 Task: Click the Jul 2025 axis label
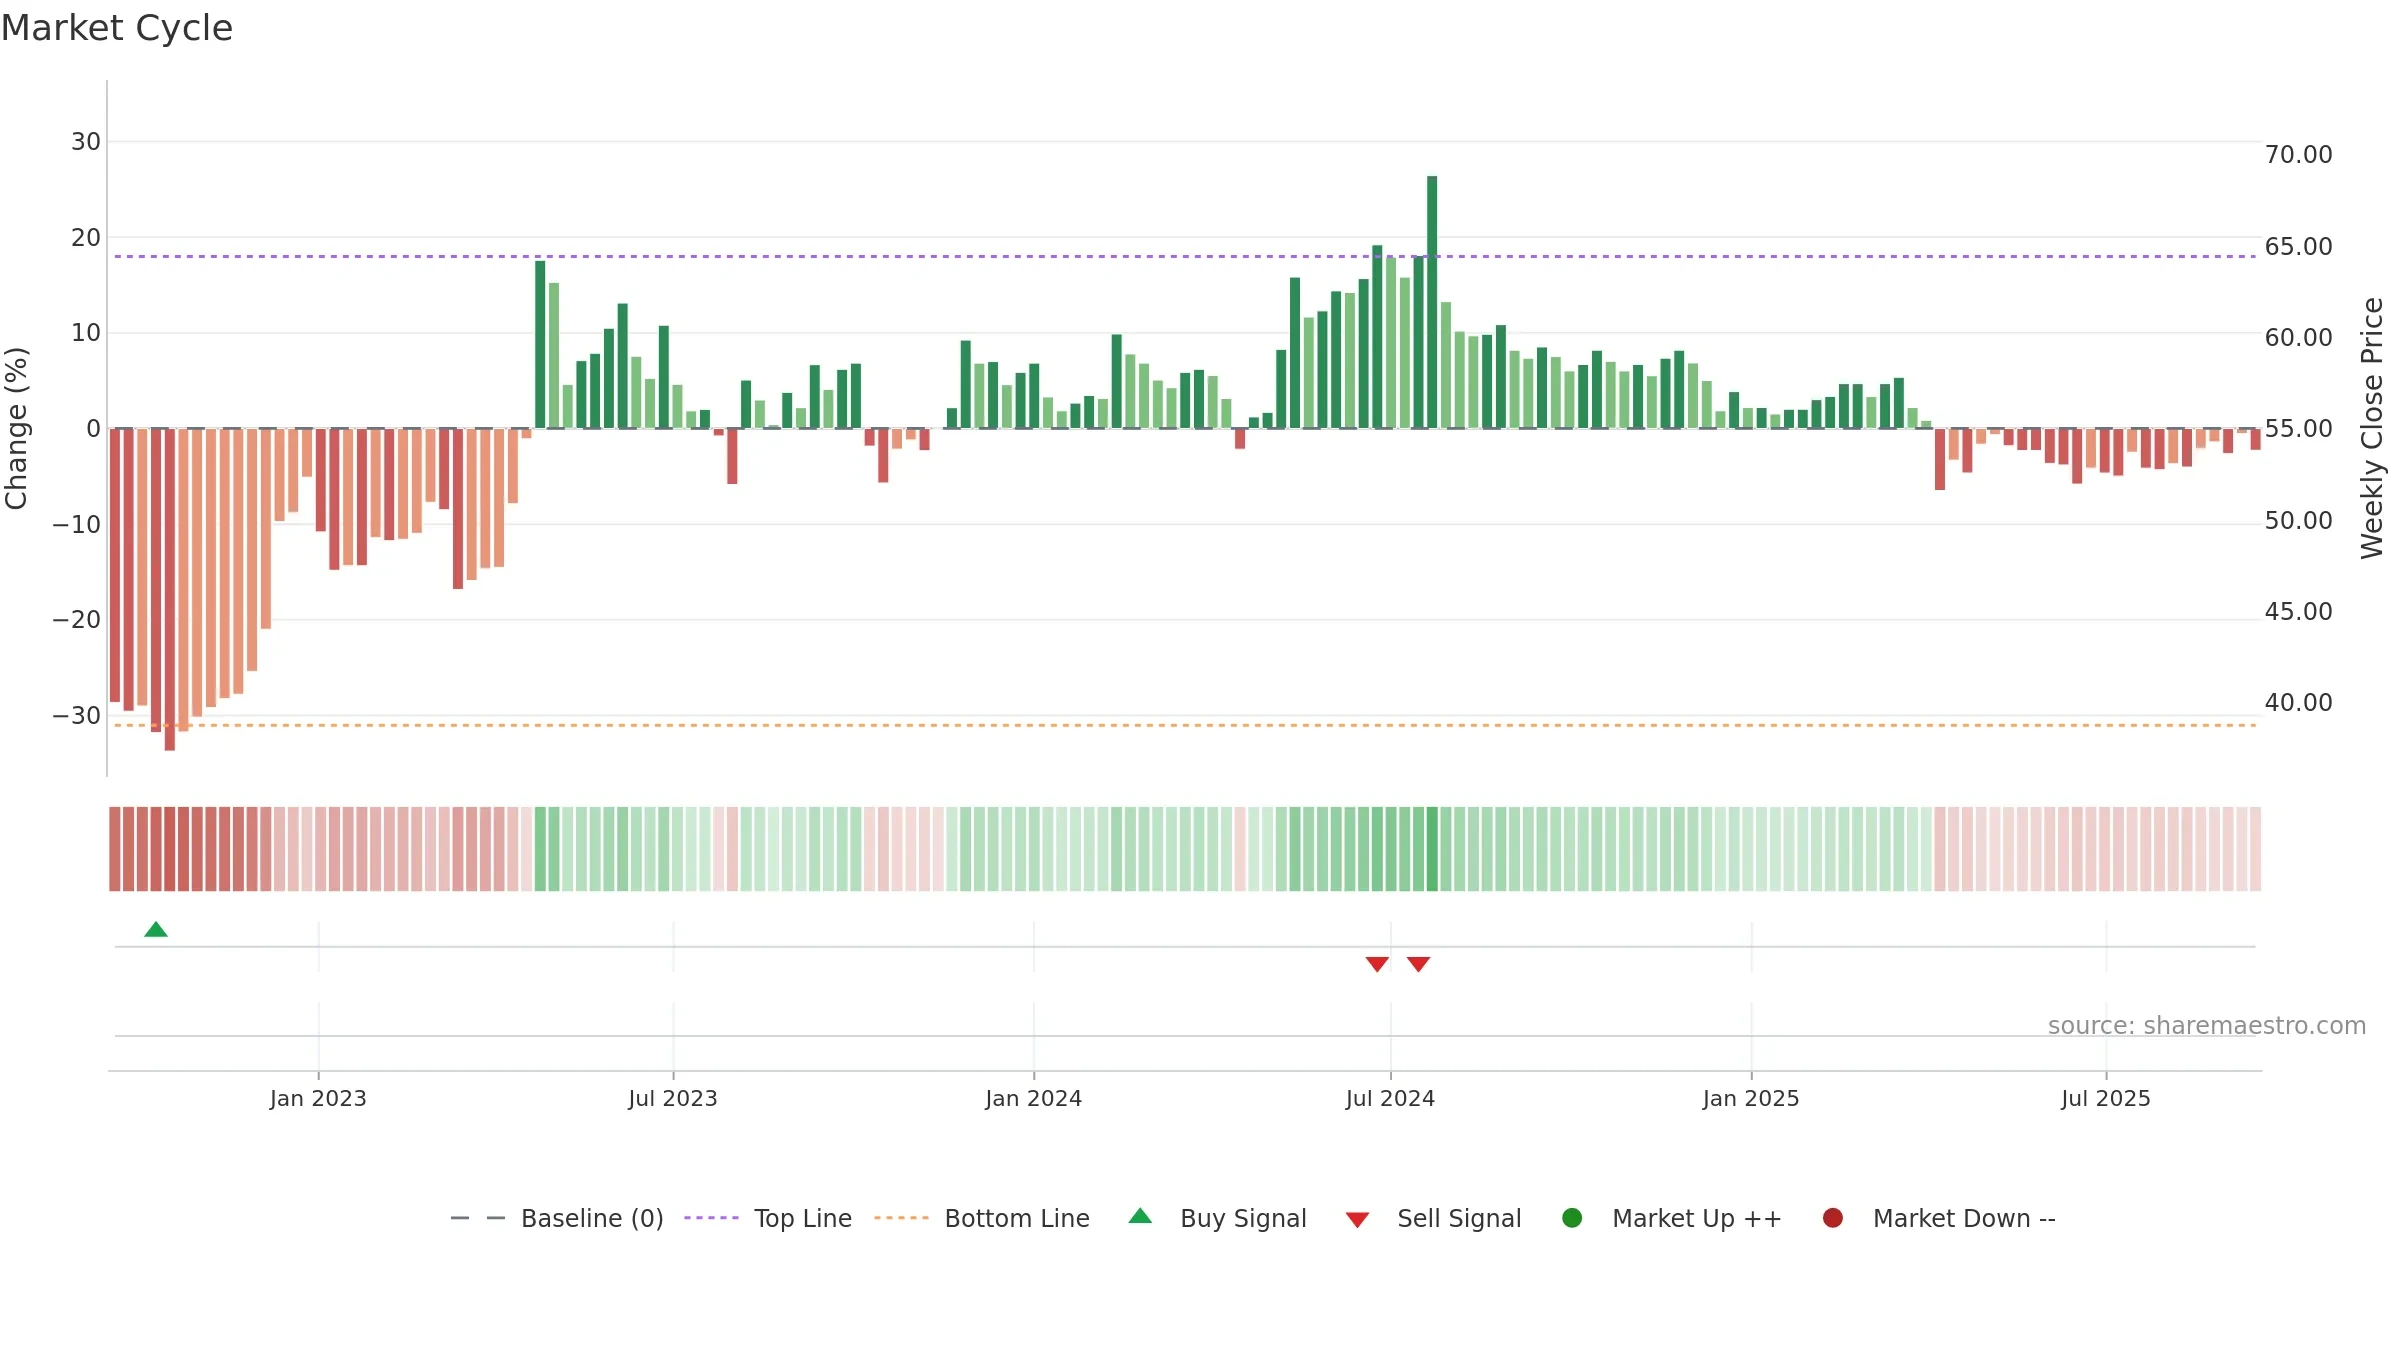[x=2106, y=1099]
